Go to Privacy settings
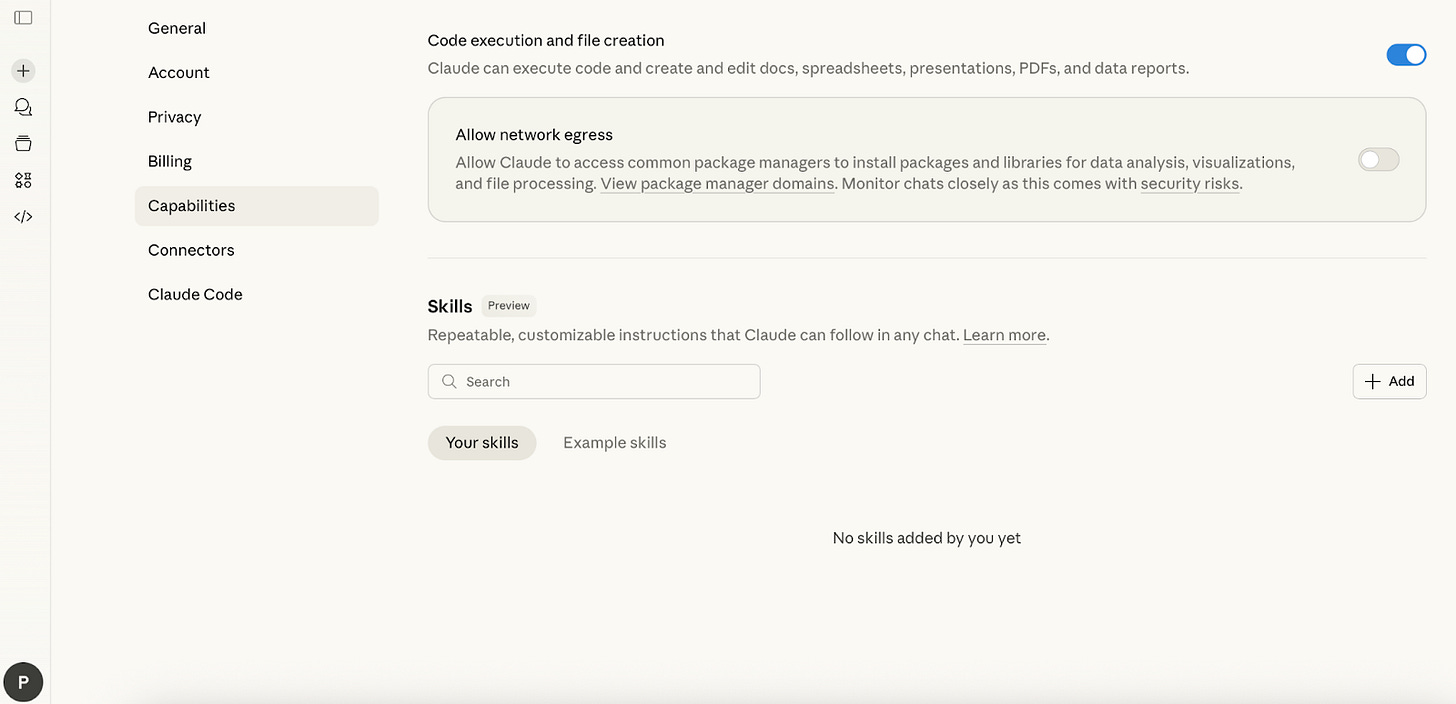1456x704 pixels. coord(174,117)
